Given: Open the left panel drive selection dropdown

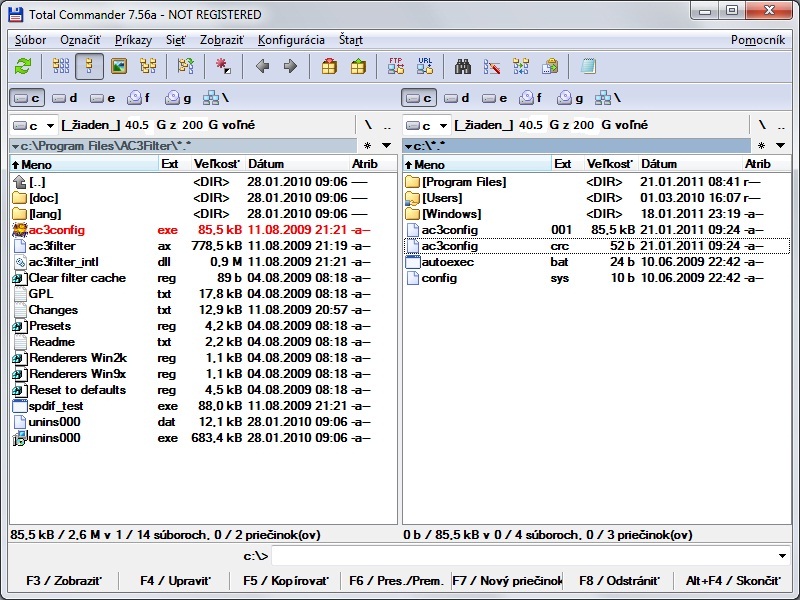Looking at the screenshot, I should 34,126.
